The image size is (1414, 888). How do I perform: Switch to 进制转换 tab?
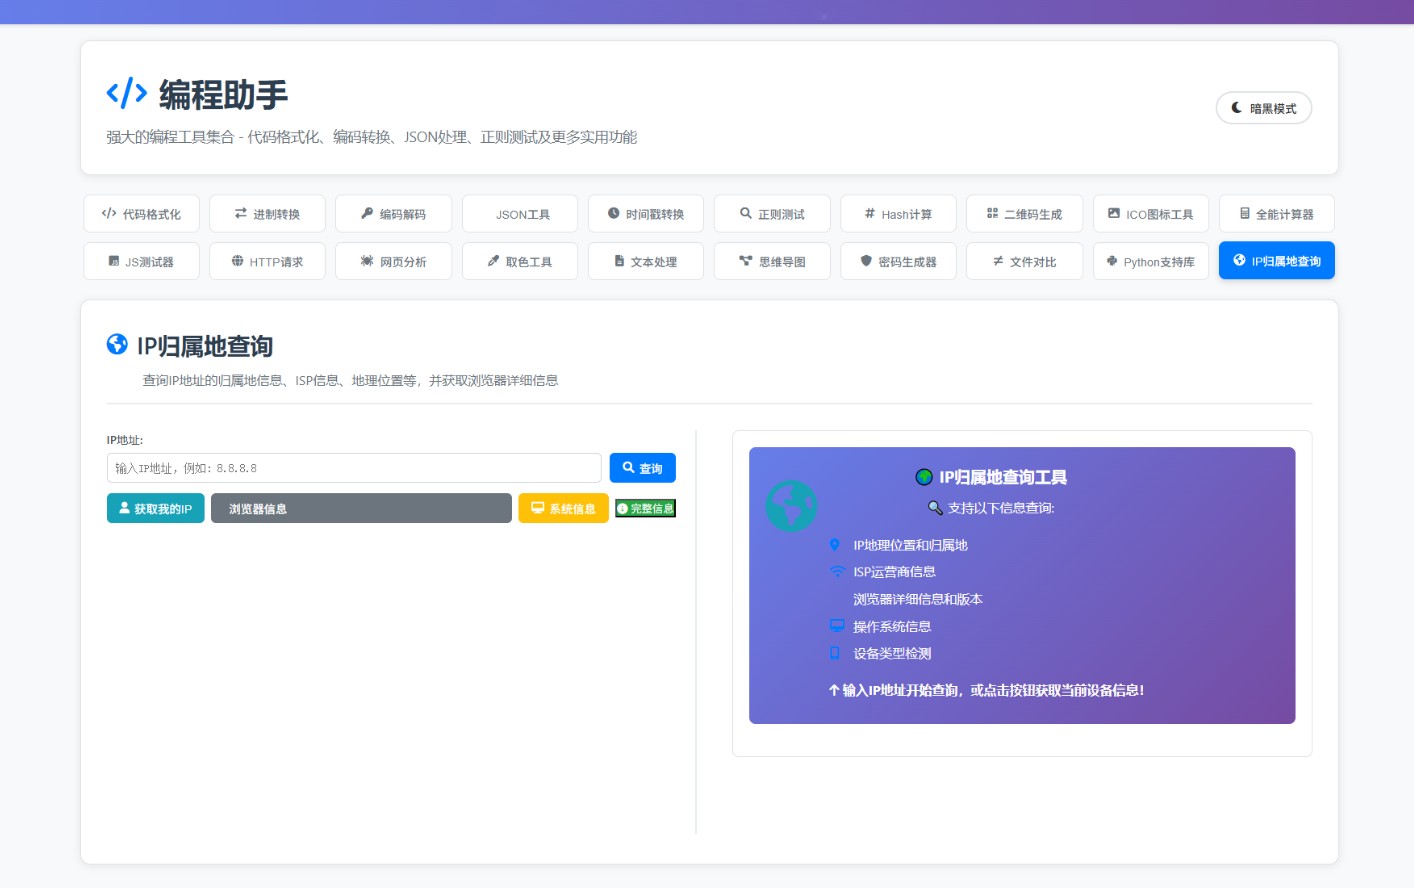point(267,214)
